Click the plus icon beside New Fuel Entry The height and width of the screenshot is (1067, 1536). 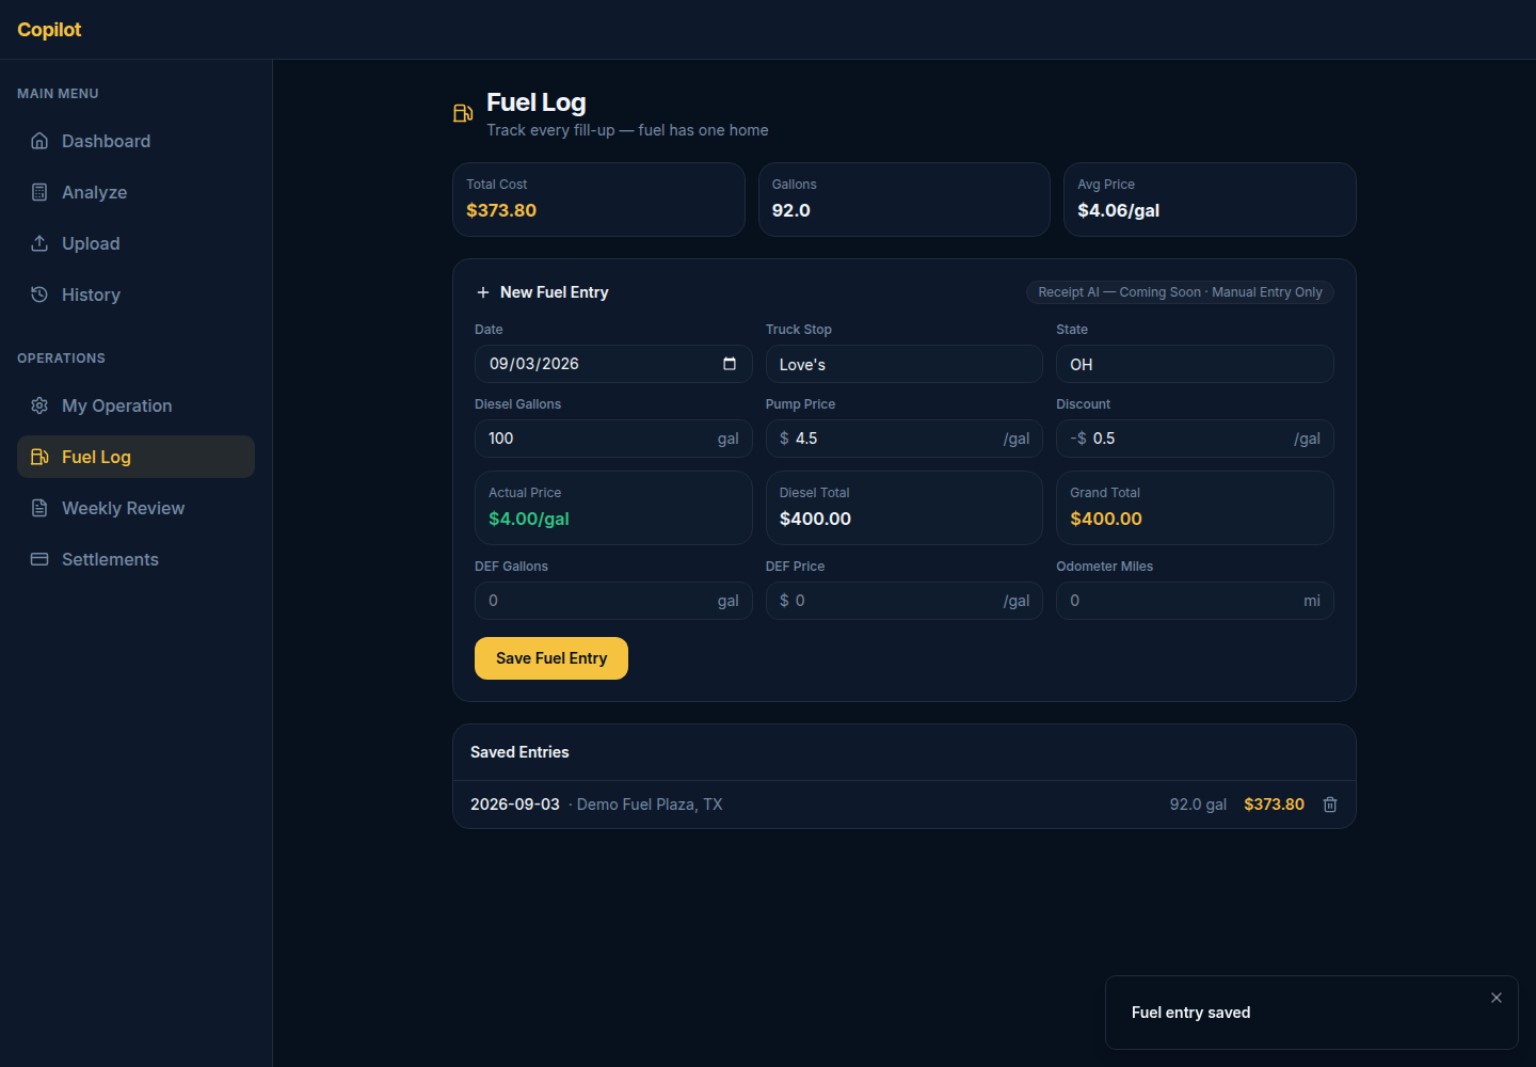(x=483, y=293)
